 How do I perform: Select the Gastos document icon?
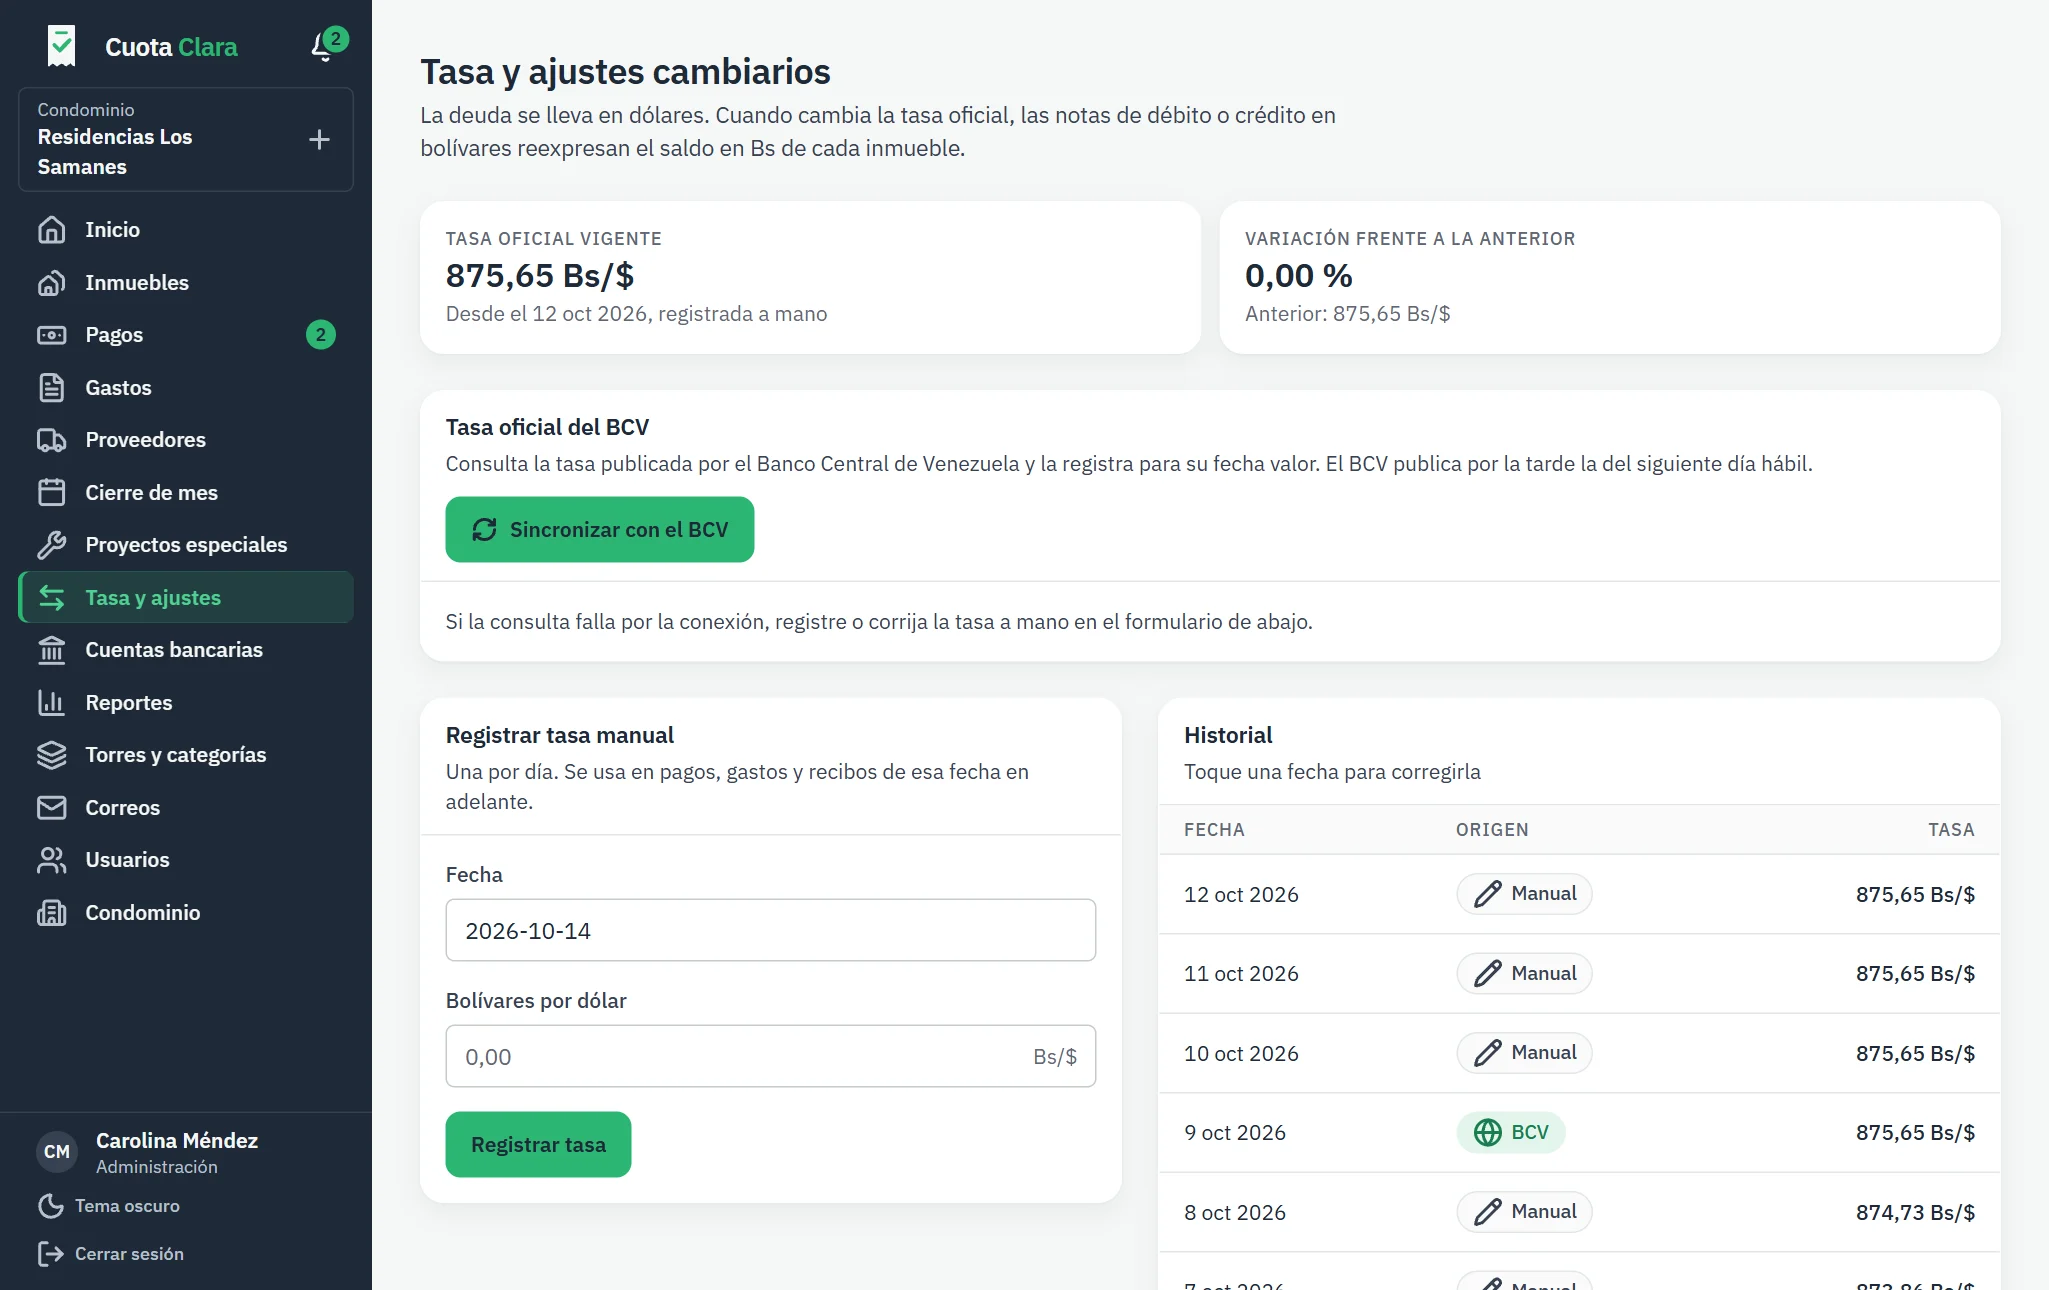tap(52, 388)
